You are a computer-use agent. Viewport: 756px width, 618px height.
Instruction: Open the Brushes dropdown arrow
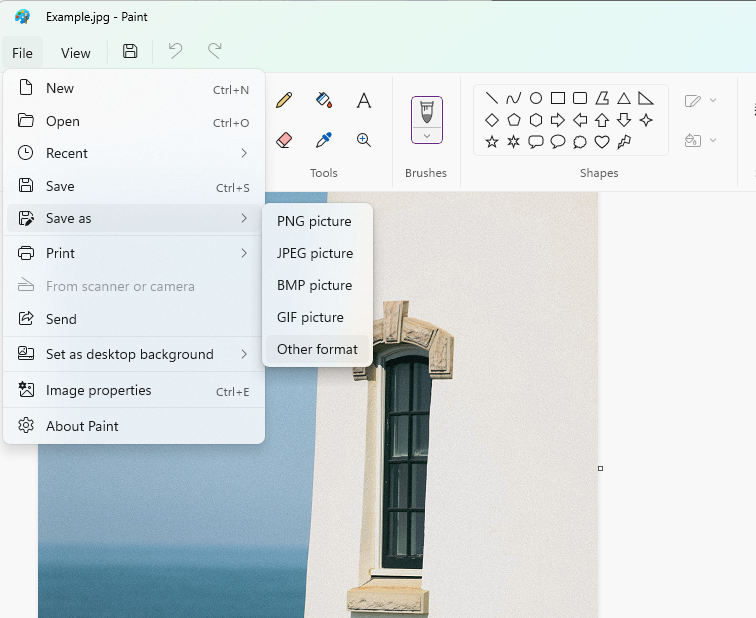point(427,136)
